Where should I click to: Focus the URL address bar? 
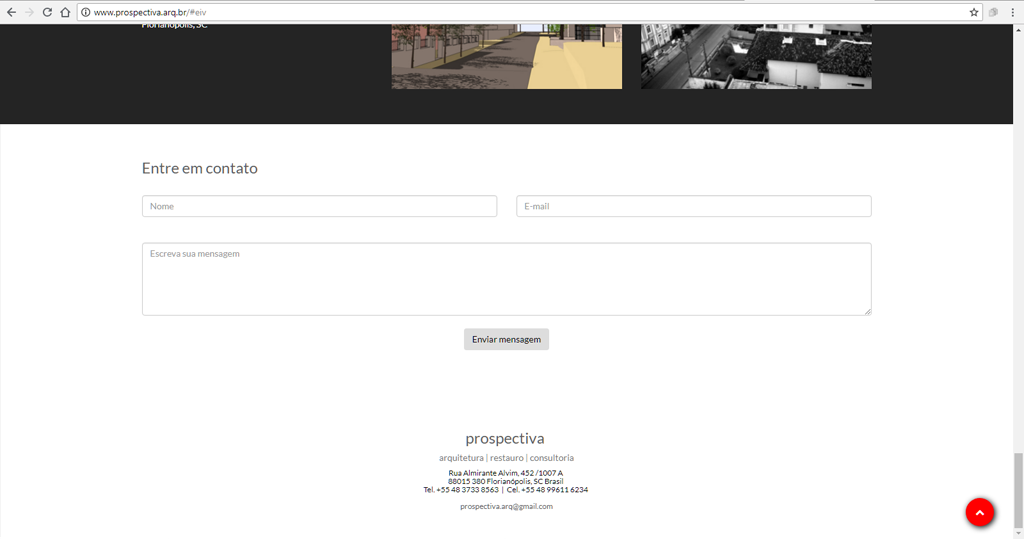pyautogui.click(x=500, y=12)
